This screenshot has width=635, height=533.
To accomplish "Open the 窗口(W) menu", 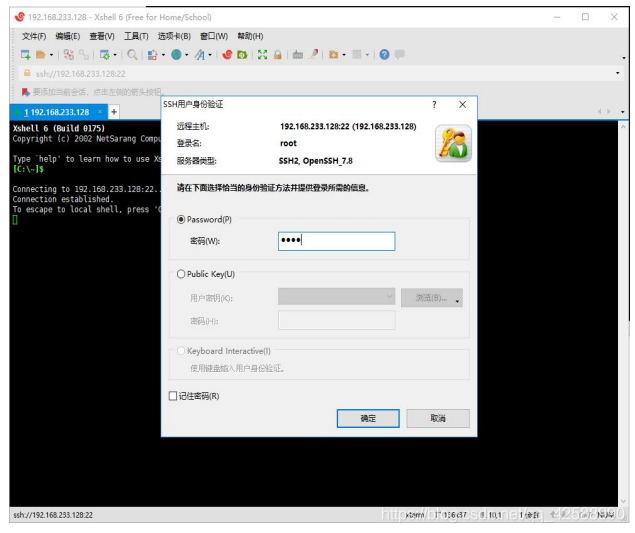I will click(214, 36).
